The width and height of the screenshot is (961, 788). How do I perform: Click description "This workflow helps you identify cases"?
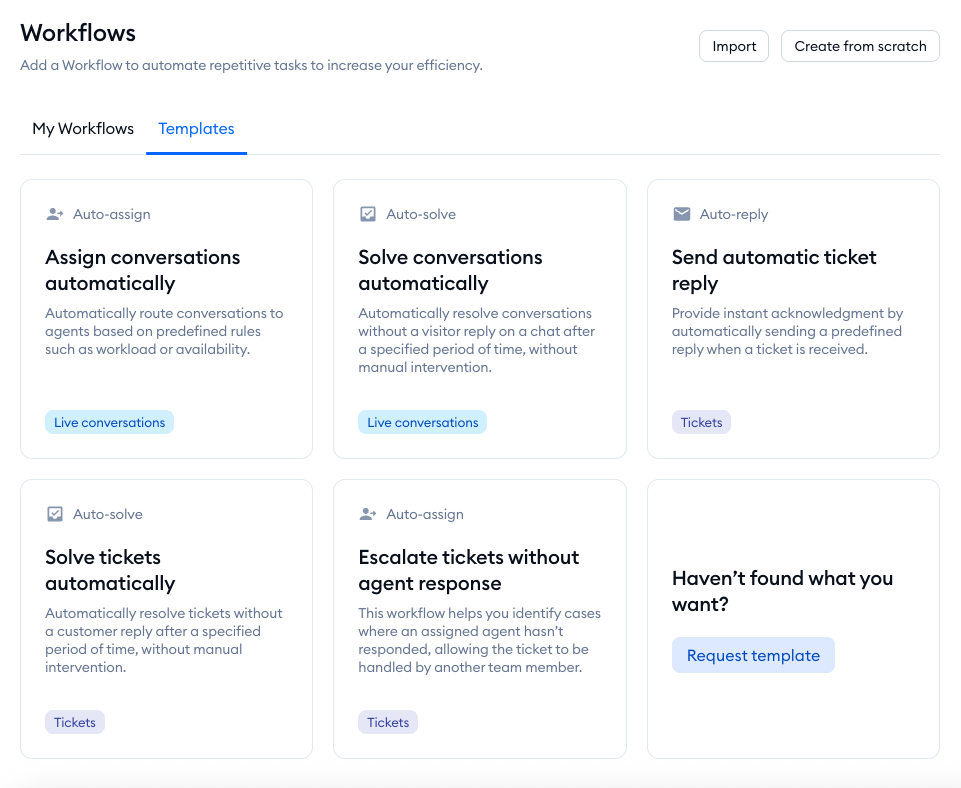[x=479, y=640]
